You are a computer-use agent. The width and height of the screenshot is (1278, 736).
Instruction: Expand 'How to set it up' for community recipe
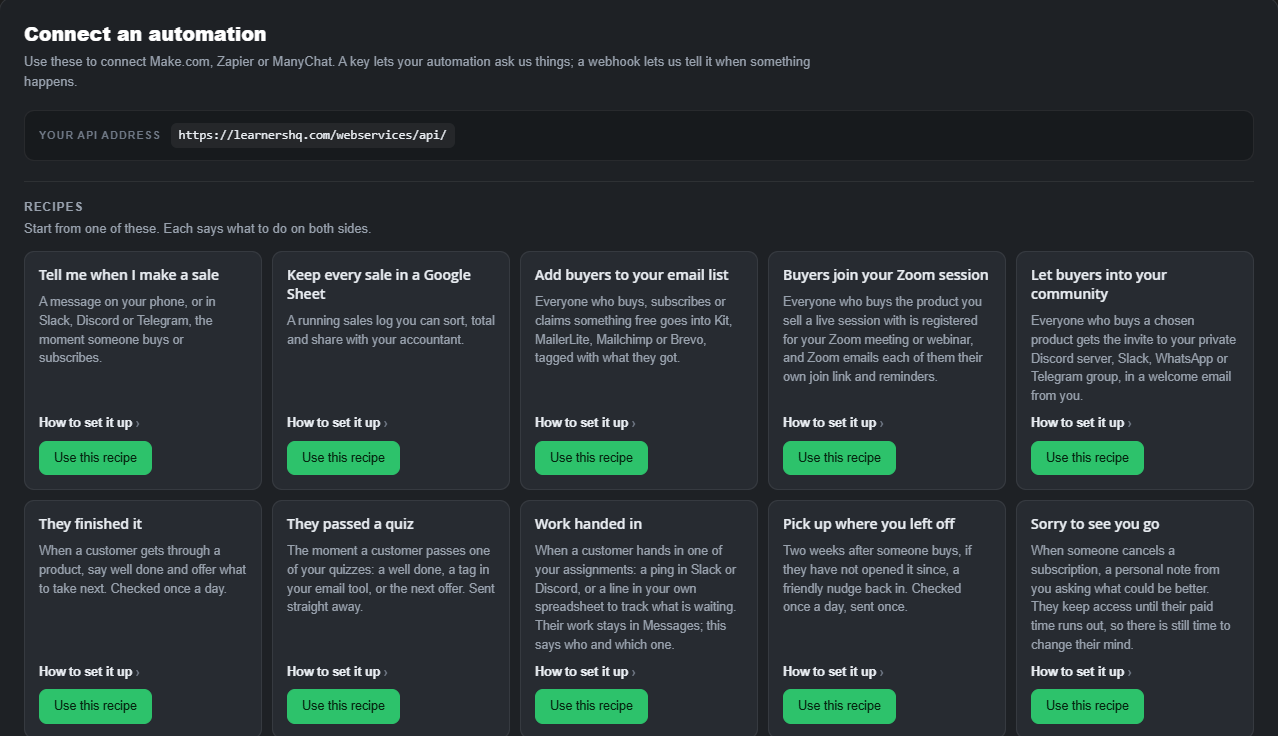point(1081,423)
